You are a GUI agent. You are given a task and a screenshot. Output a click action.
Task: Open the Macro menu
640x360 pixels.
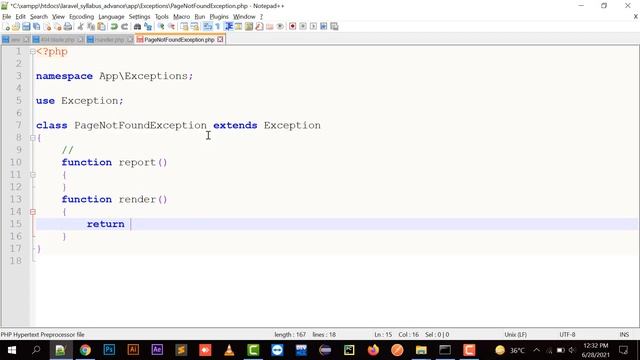coord(181,17)
